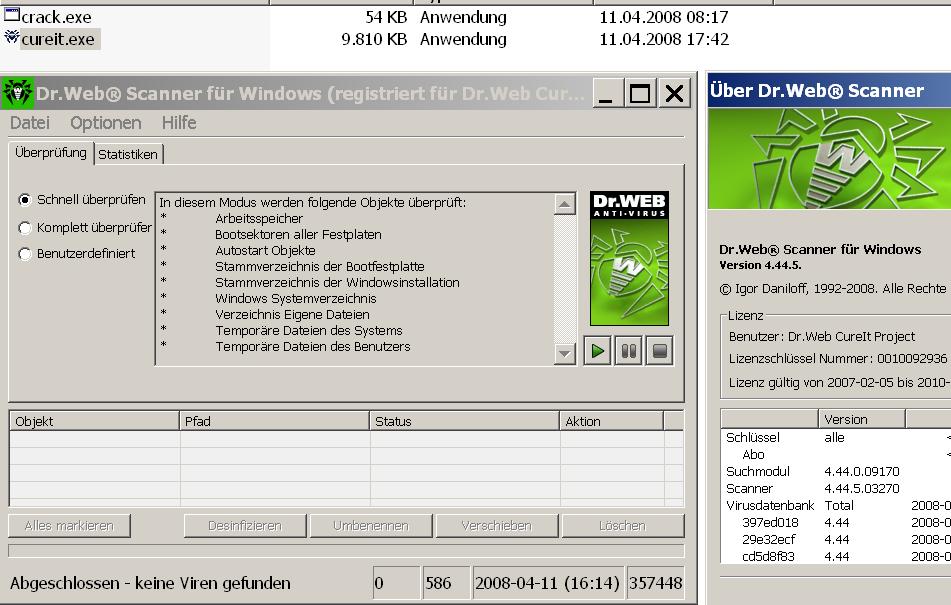Click the green spider banner in About window
Viewport: 951px width, 605px height.
tap(829, 159)
